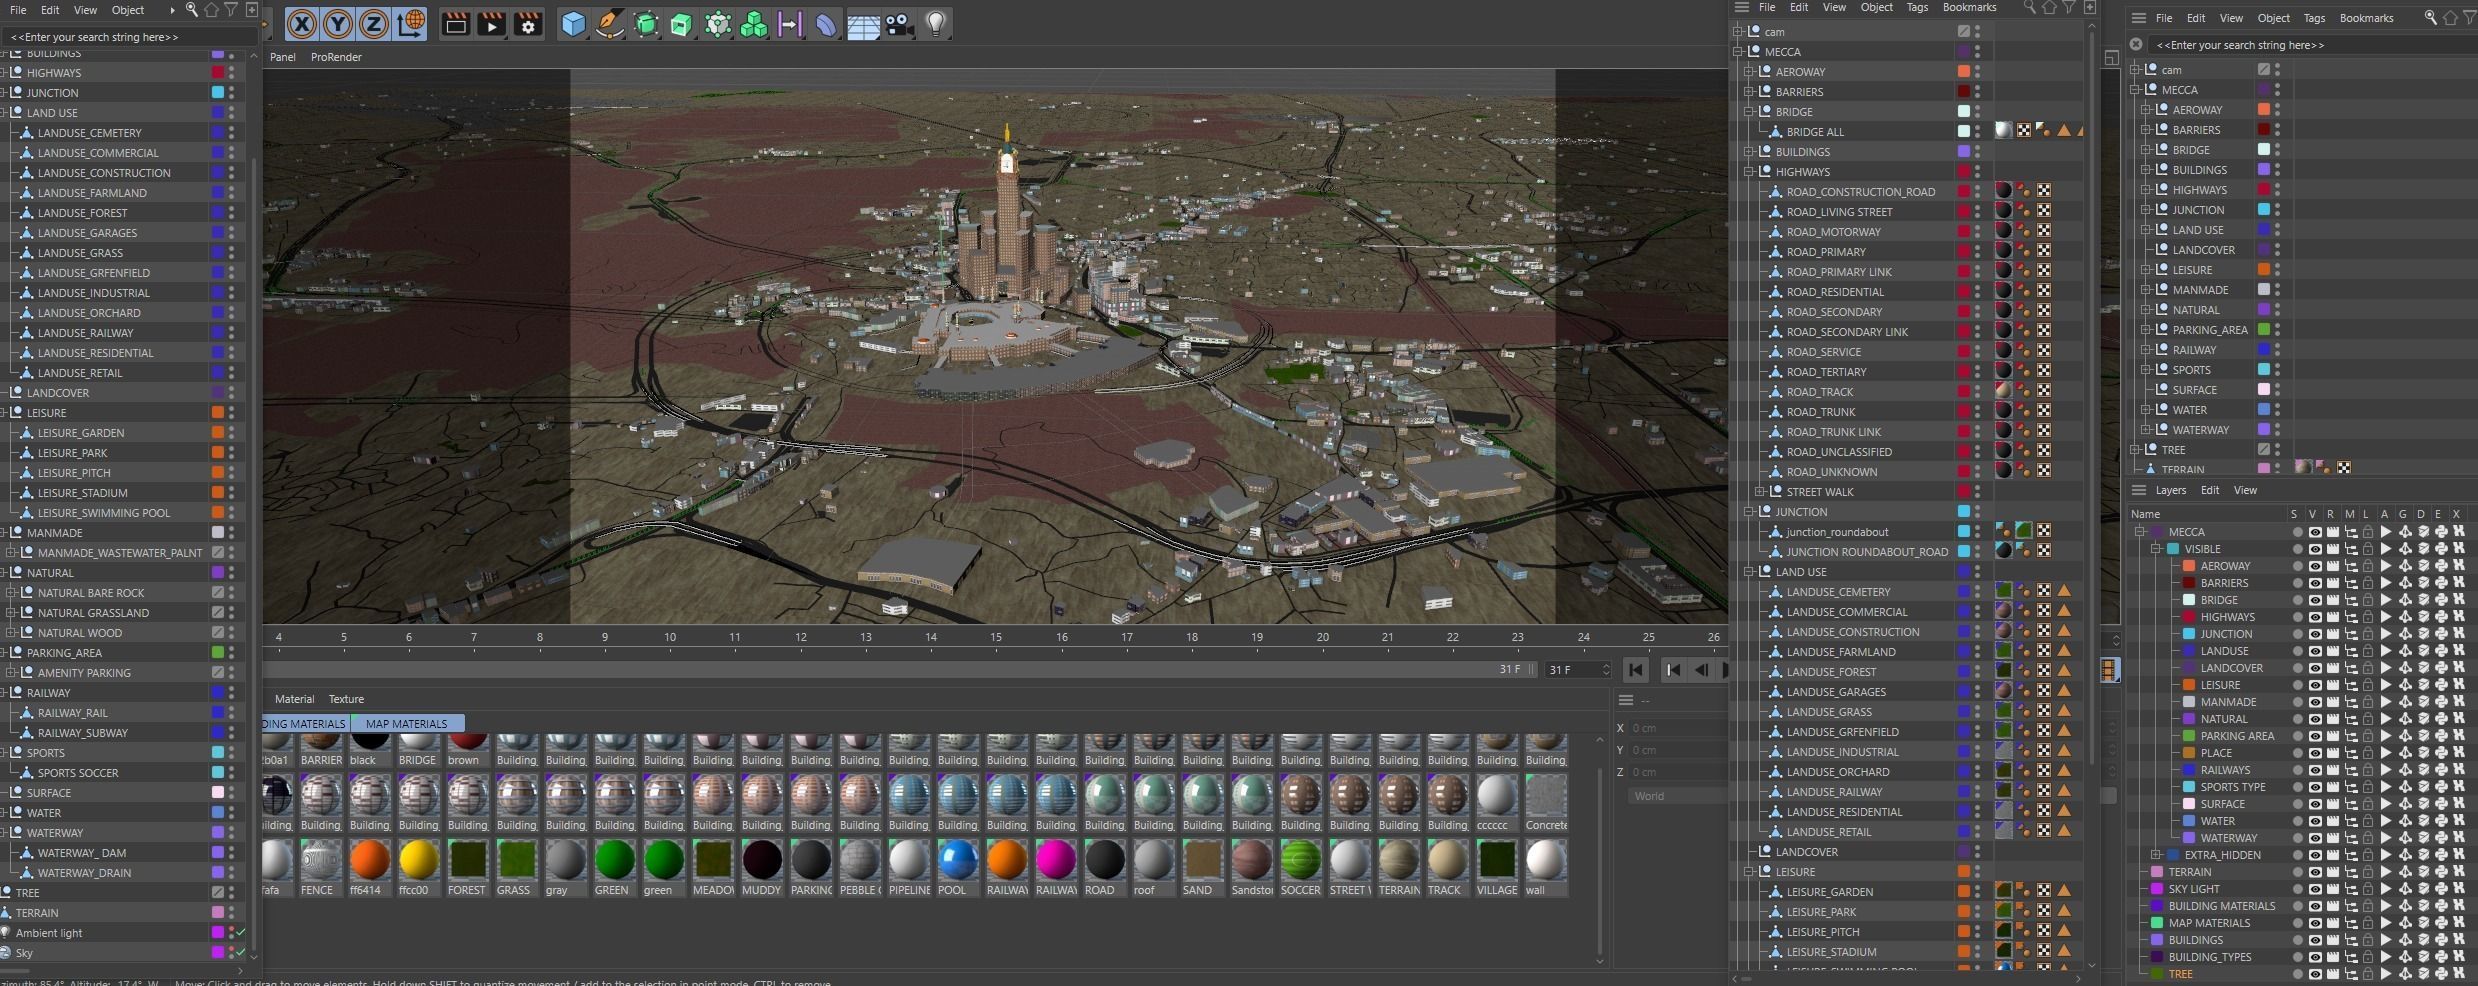Select JUNCTION ROUNDABOUT_ROAD object
This screenshot has width=2478, height=986.
(x=1867, y=551)
